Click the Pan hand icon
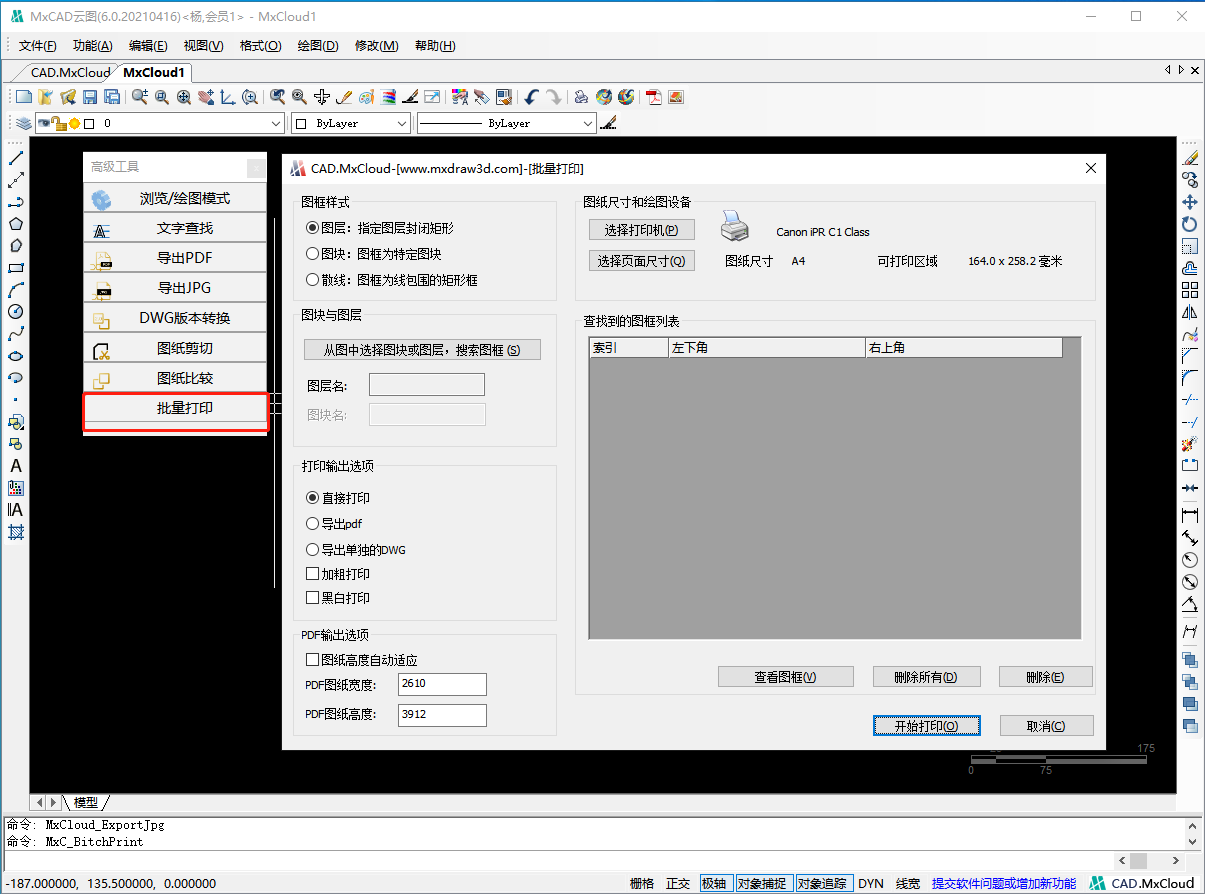1205x894 pixels. [206, 97]
